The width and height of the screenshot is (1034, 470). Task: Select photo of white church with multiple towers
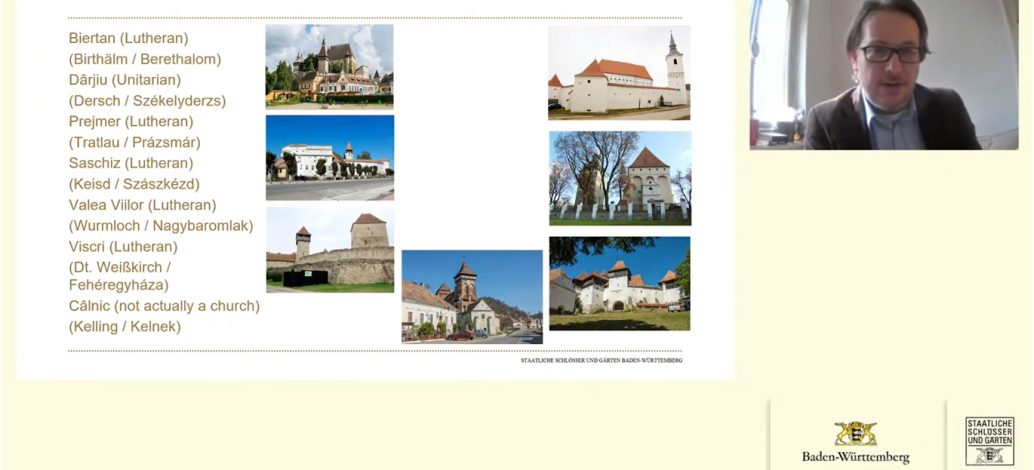pyautogui.click(x=619, y=283)
